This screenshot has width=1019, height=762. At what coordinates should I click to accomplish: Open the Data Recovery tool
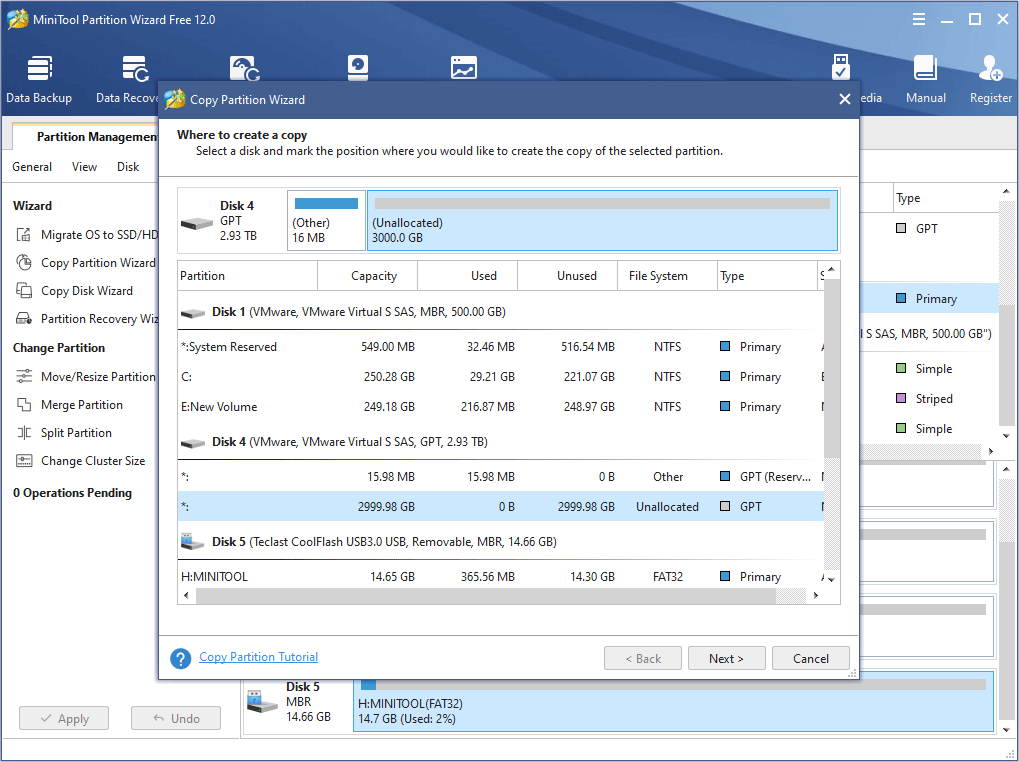(129, 79)
